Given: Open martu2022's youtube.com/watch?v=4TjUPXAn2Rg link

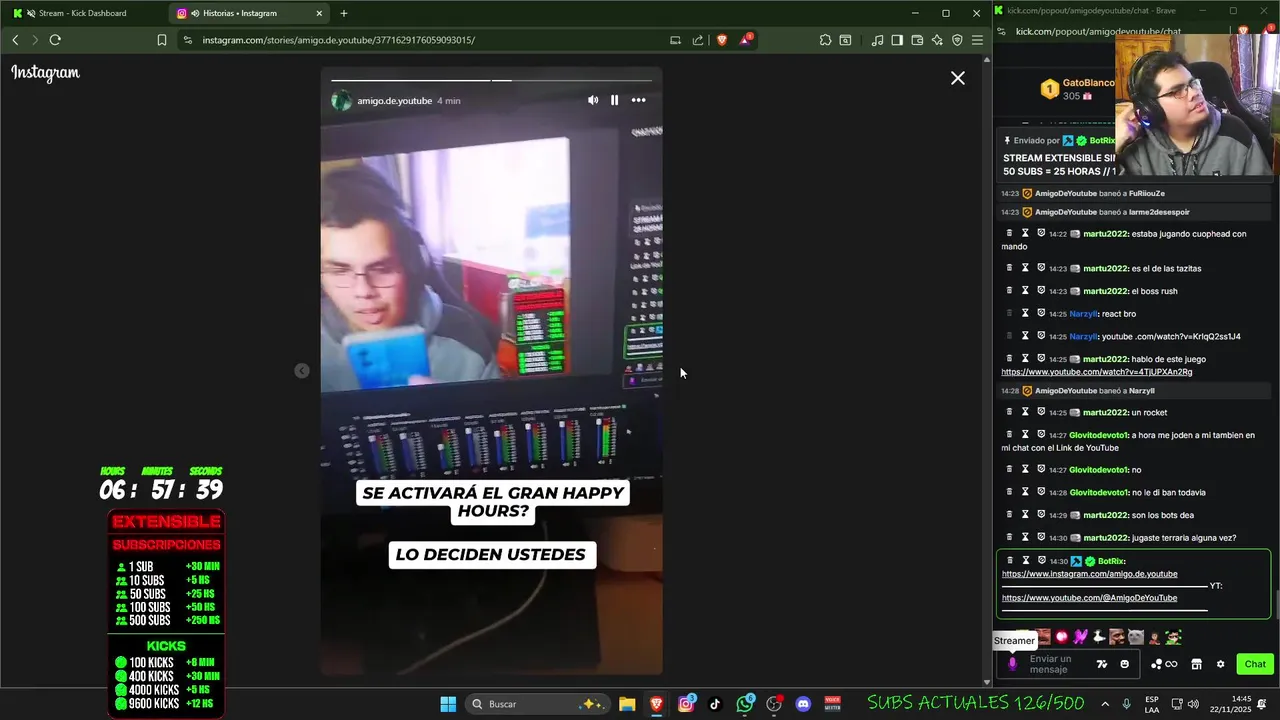Looking at the screenshot, I should pyautogui.click(x=1097, y=372).
